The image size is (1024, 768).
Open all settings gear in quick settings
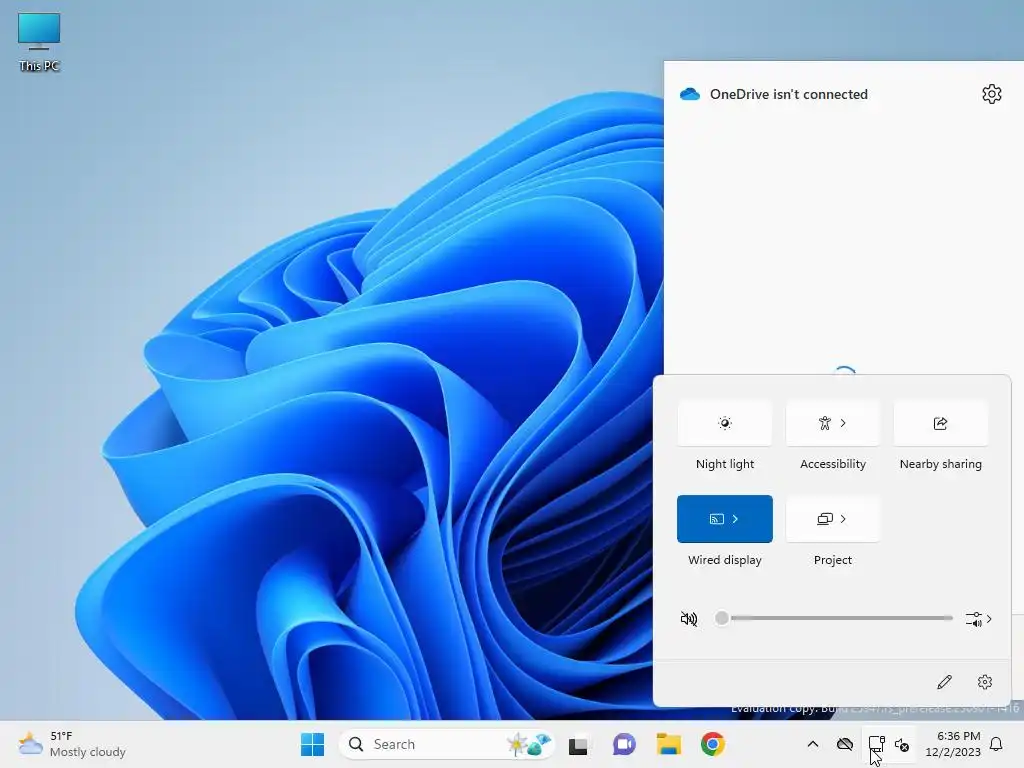pyautogui.click(x=985, y=682)
